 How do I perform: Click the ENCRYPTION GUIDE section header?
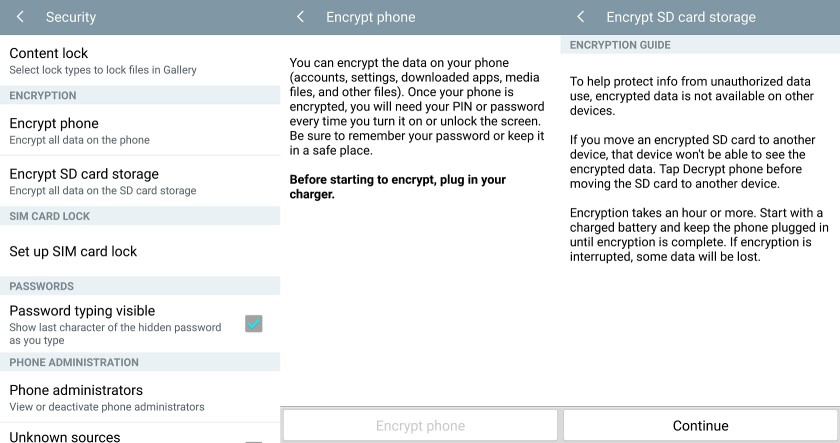tap(620, 45)
